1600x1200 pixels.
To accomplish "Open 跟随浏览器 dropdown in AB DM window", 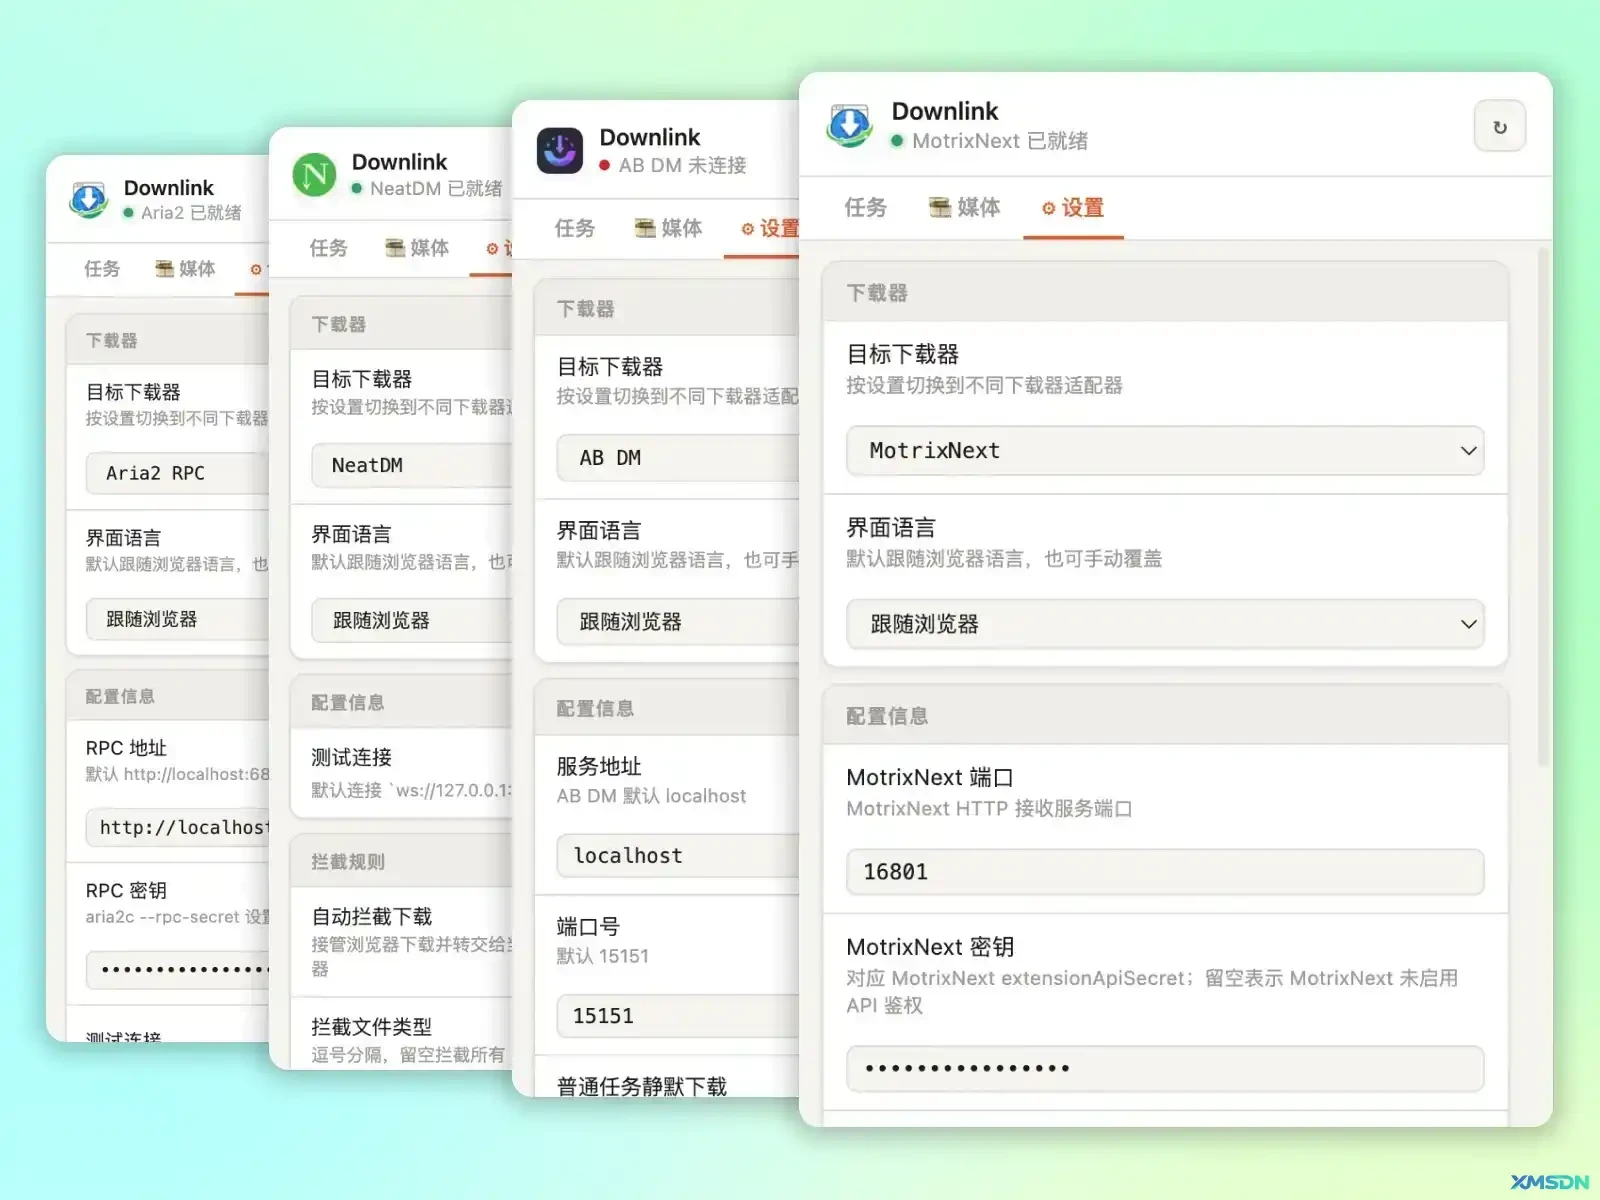I will click(678, 622).
